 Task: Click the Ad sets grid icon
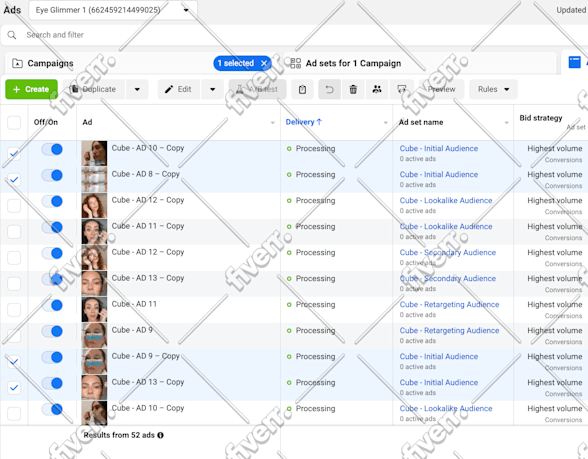pos(296,63)
